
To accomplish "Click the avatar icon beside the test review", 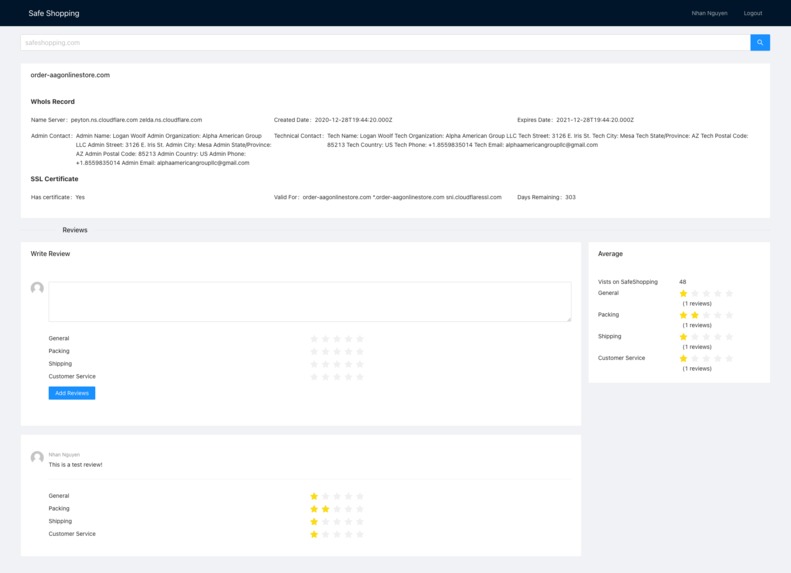I will pos(37,457).
